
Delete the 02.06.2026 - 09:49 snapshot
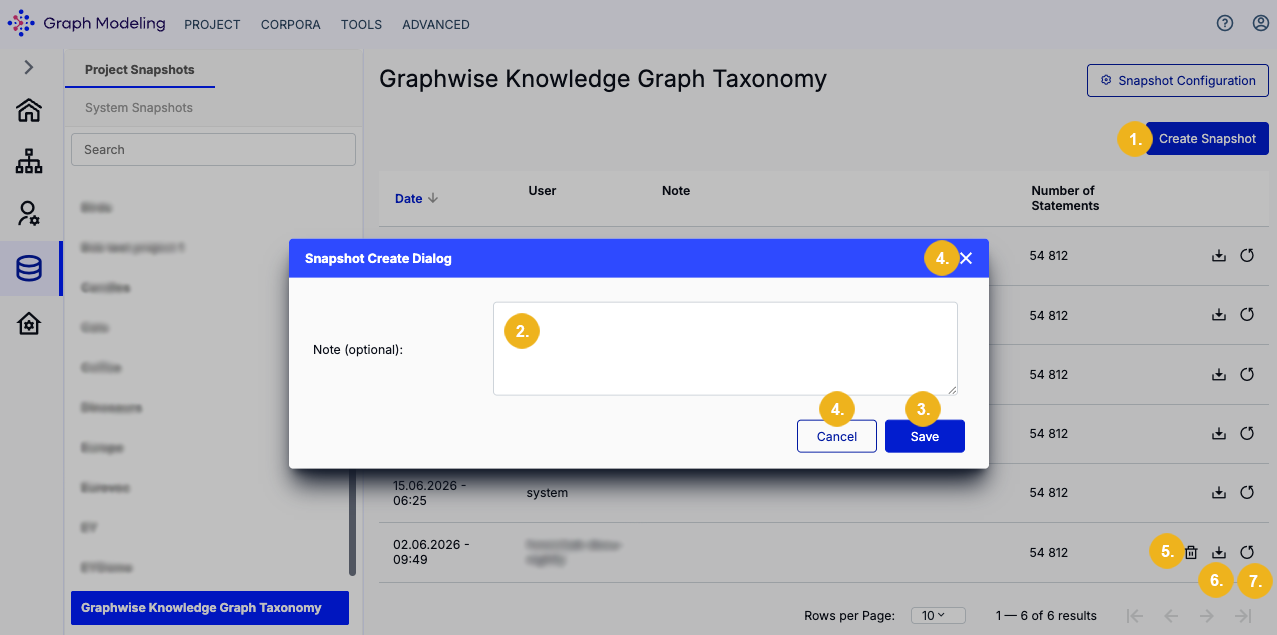(x=1191, y=552)
